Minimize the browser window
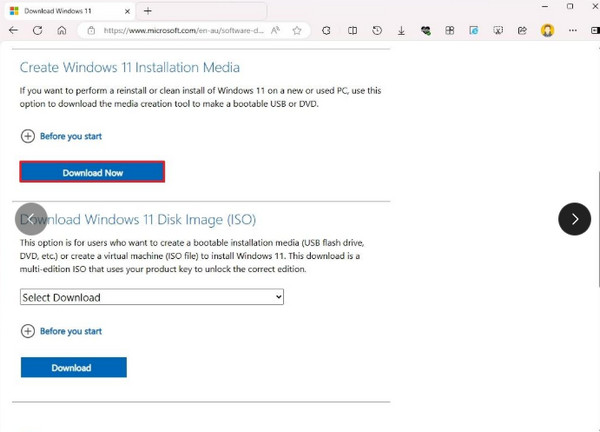Screen dimensions: 600x432 [x=545, y=7]
